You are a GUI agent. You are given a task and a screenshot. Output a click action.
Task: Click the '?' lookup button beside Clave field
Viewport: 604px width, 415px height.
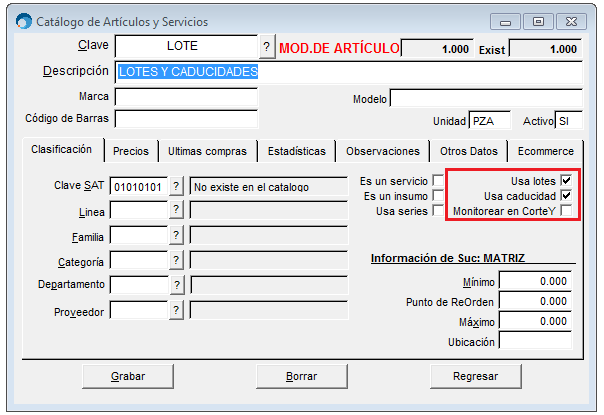267,47
